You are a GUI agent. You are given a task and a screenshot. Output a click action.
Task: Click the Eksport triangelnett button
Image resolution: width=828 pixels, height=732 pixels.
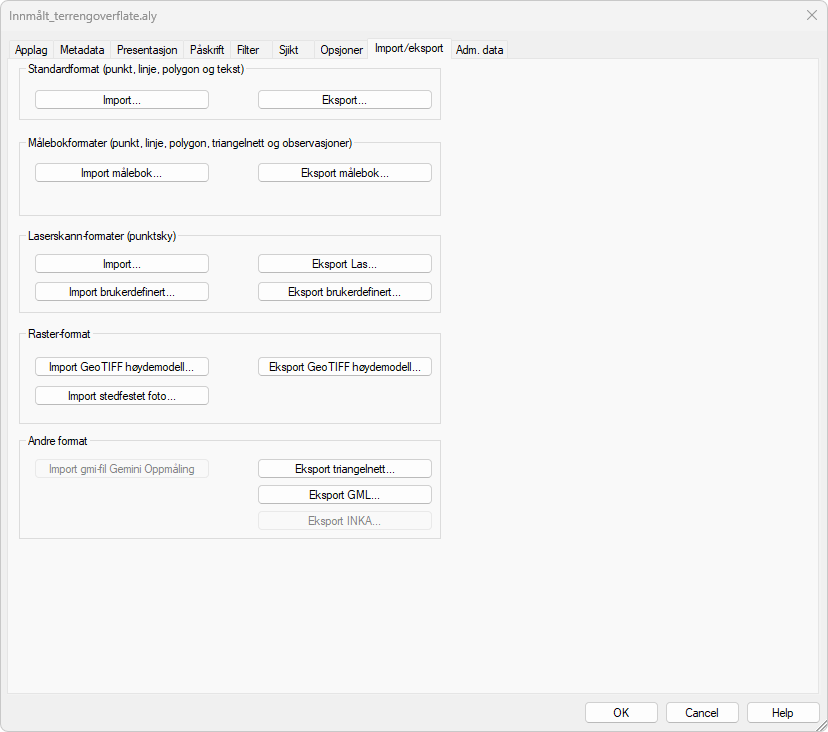click(345, 469)
